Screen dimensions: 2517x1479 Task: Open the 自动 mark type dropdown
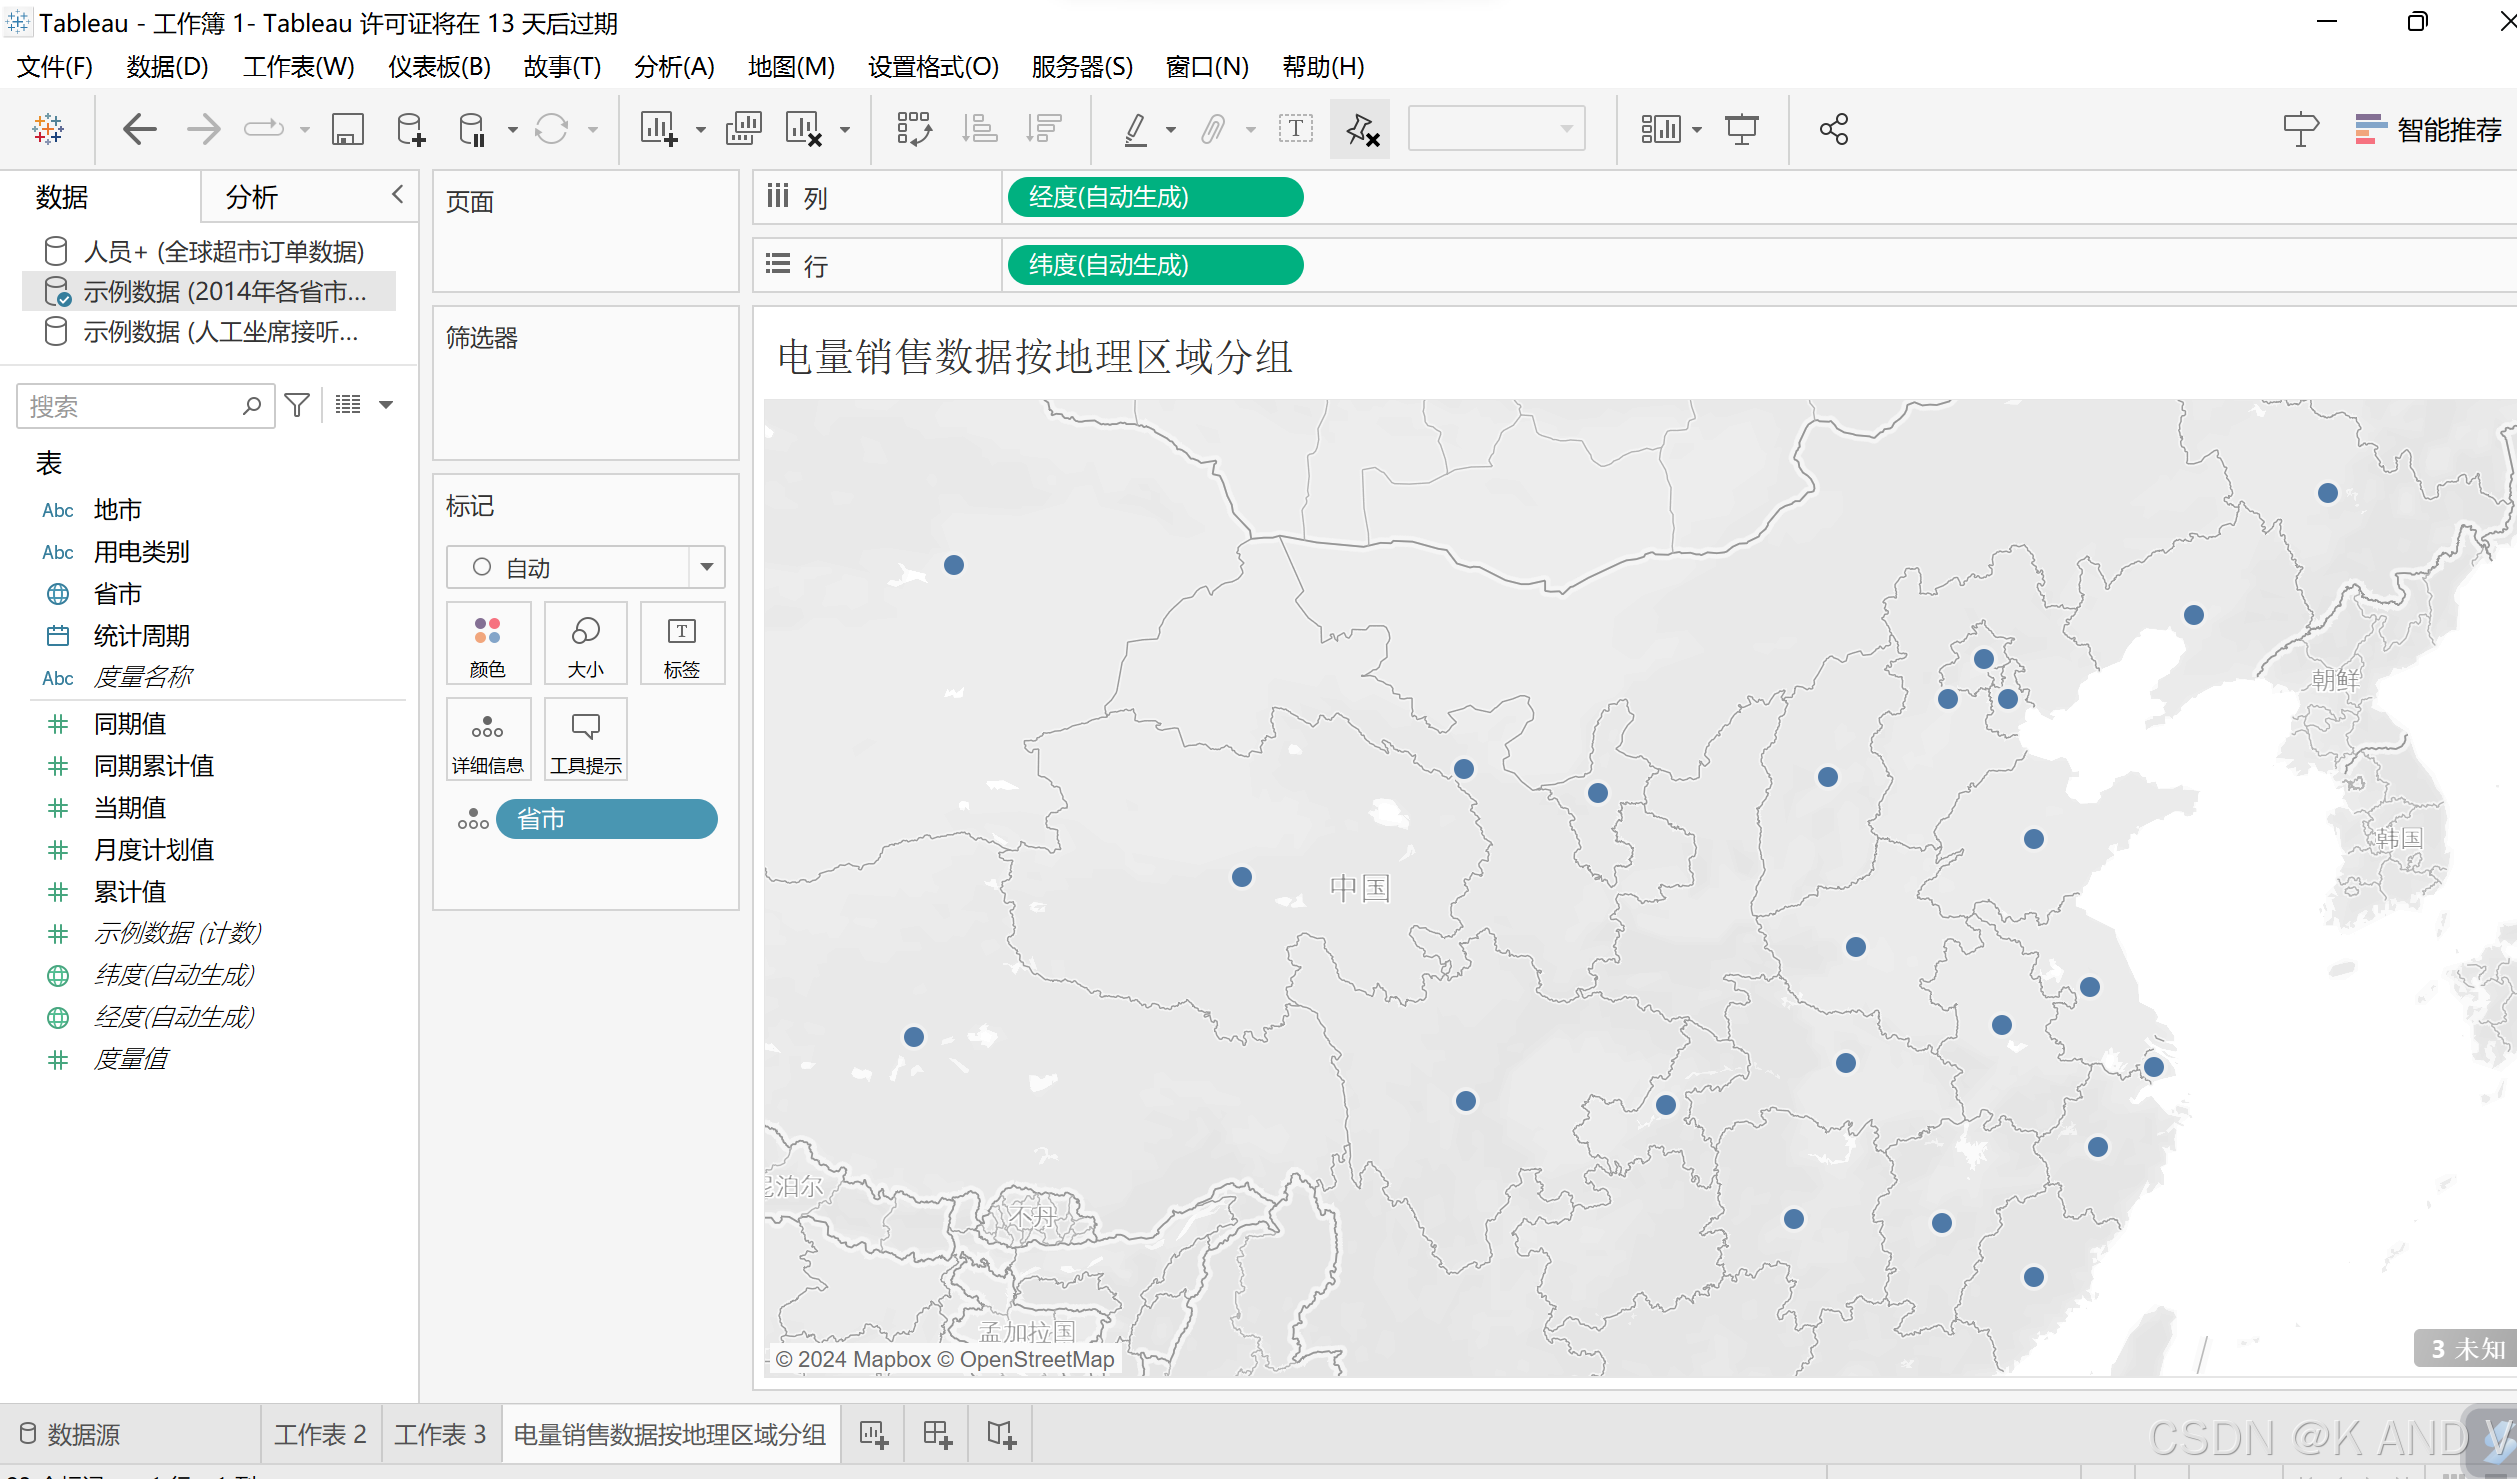tap(706, 567)
